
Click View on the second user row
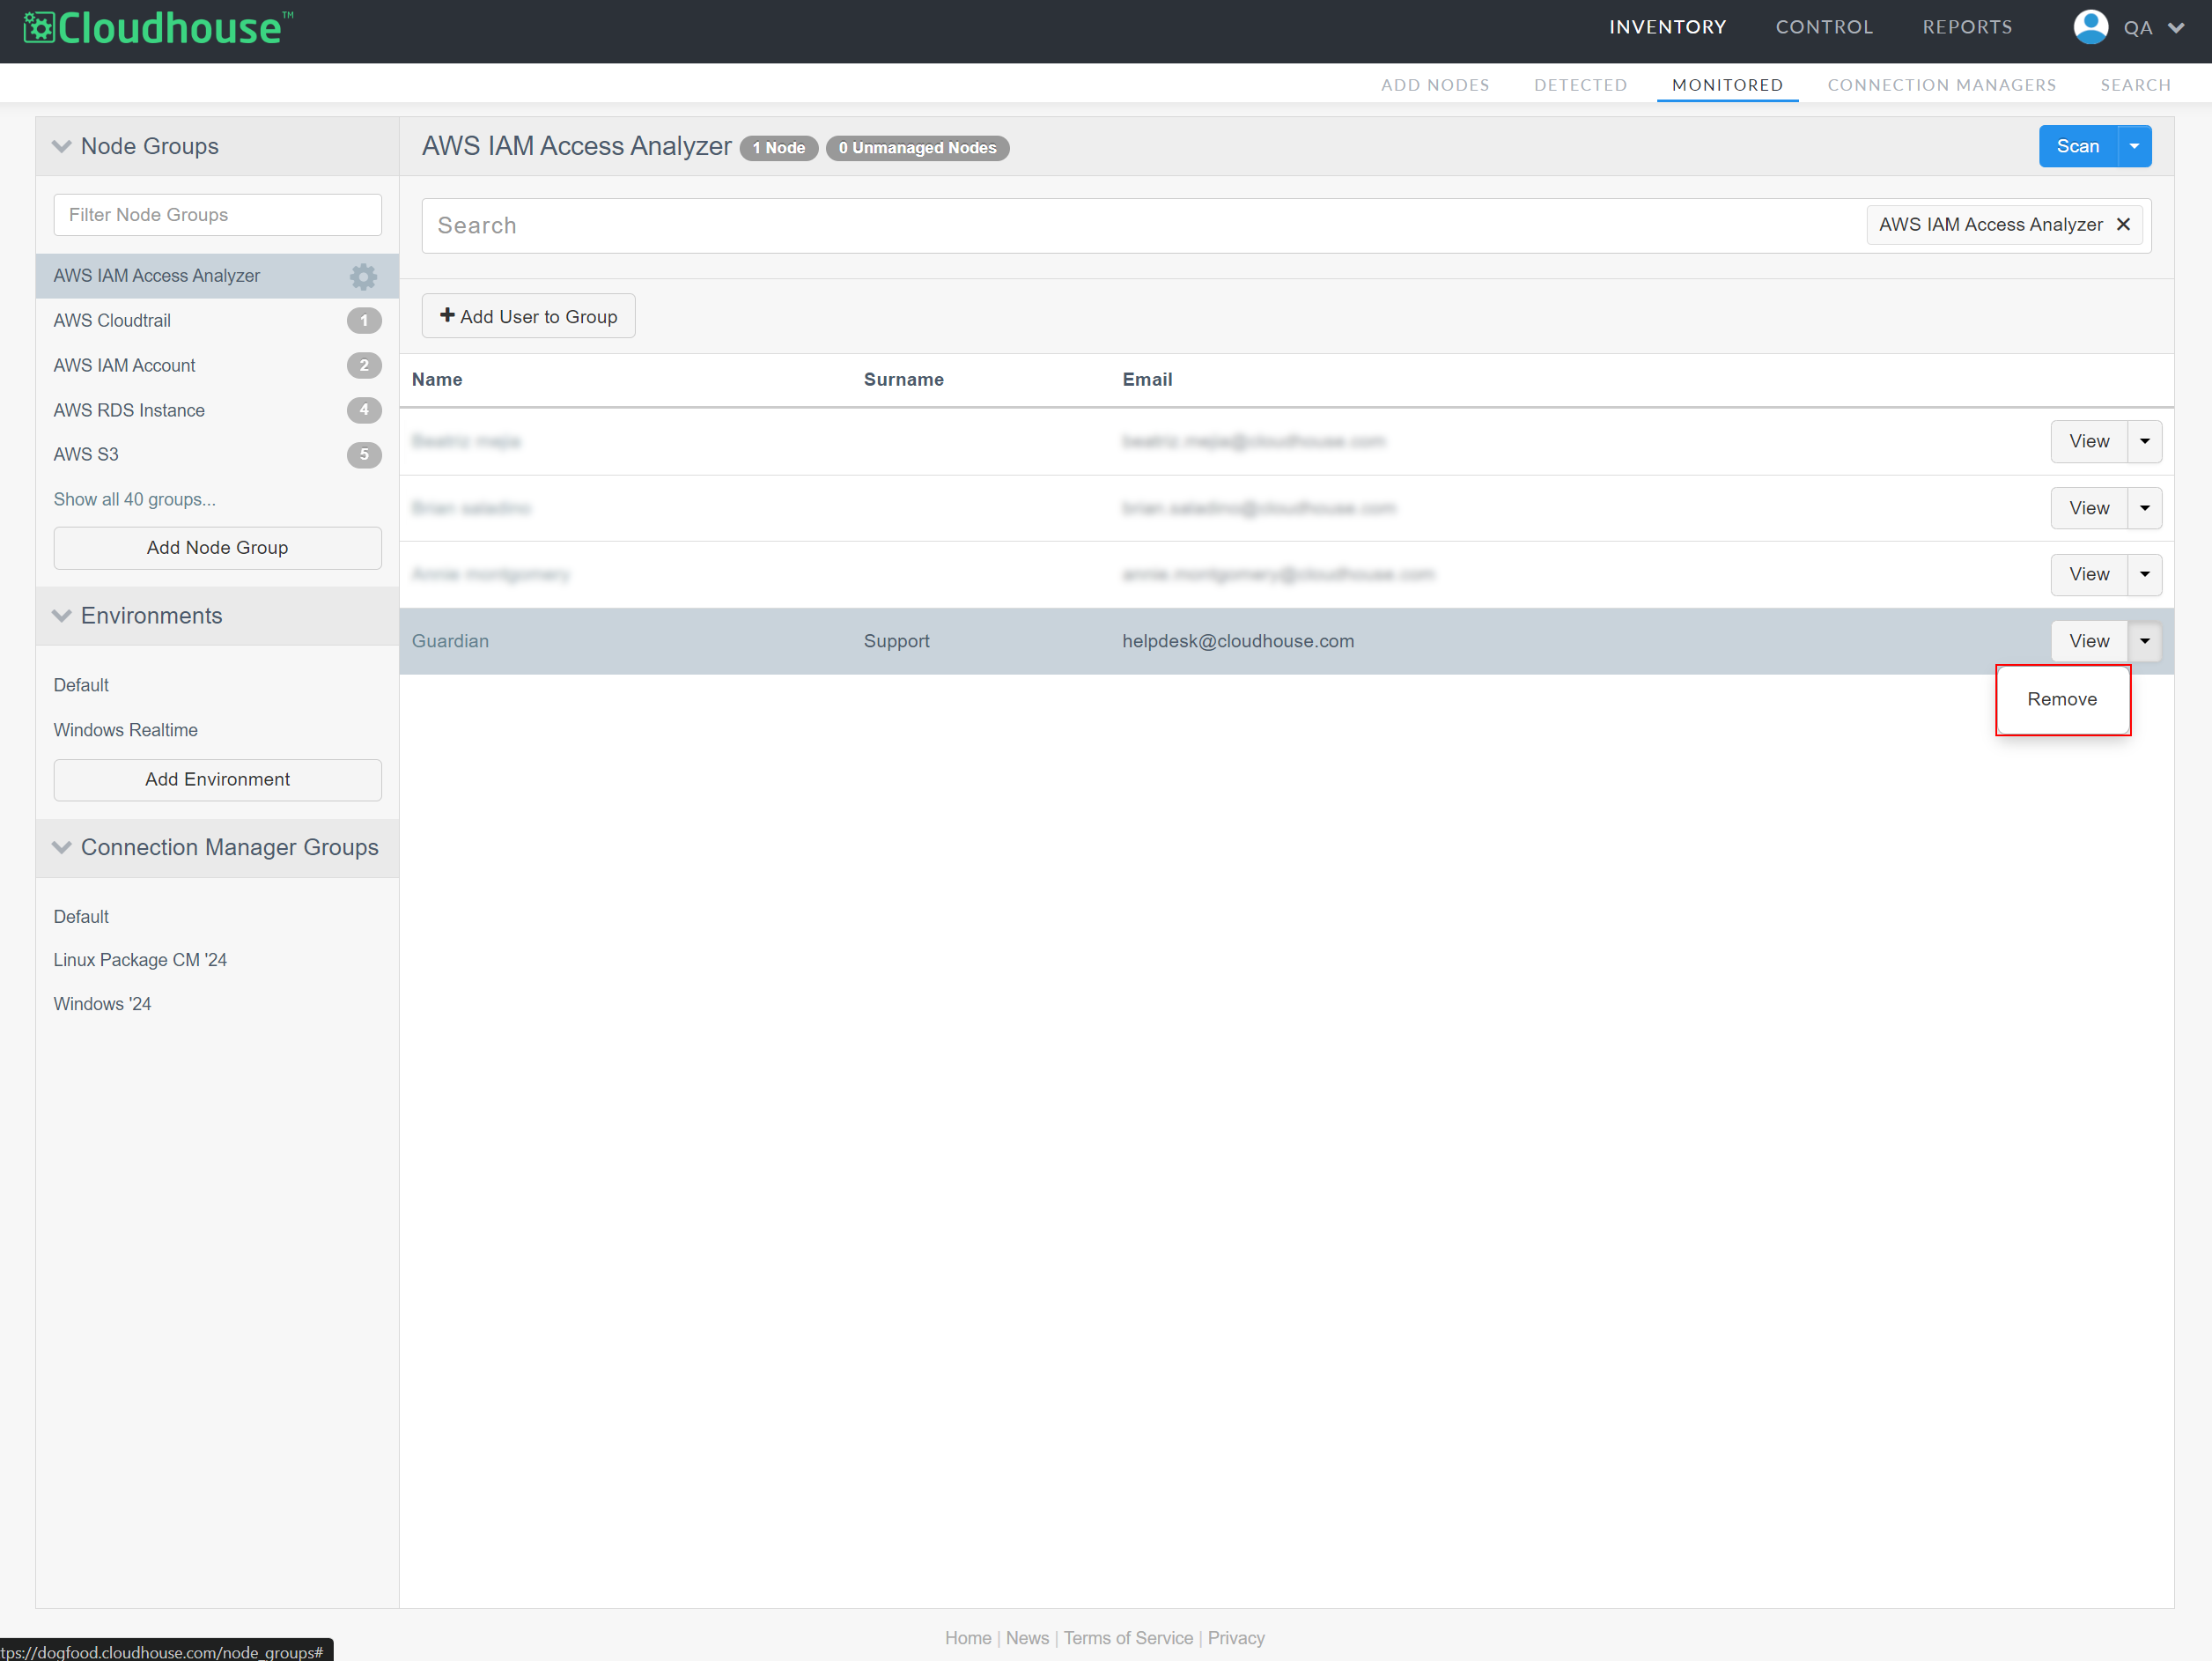tap(2088, 508)
